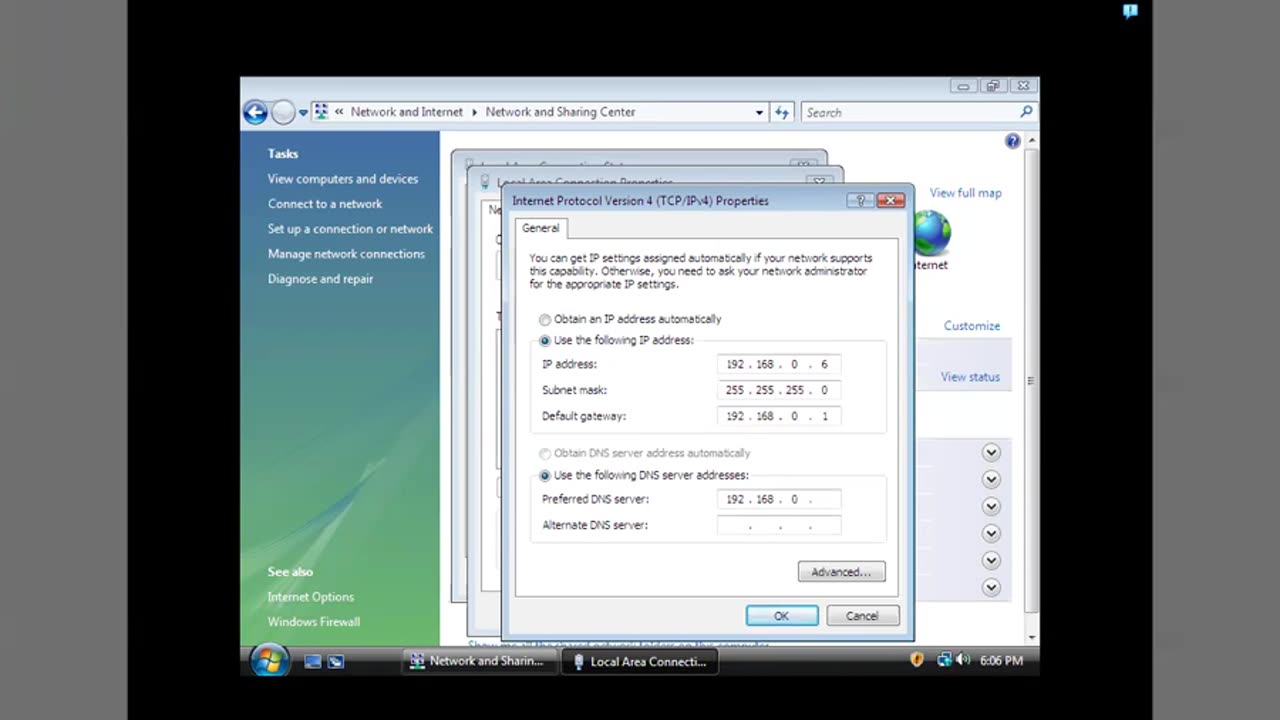
Task: Close the TCP/IPv4 Properties dialog
Action: [890, 200]
